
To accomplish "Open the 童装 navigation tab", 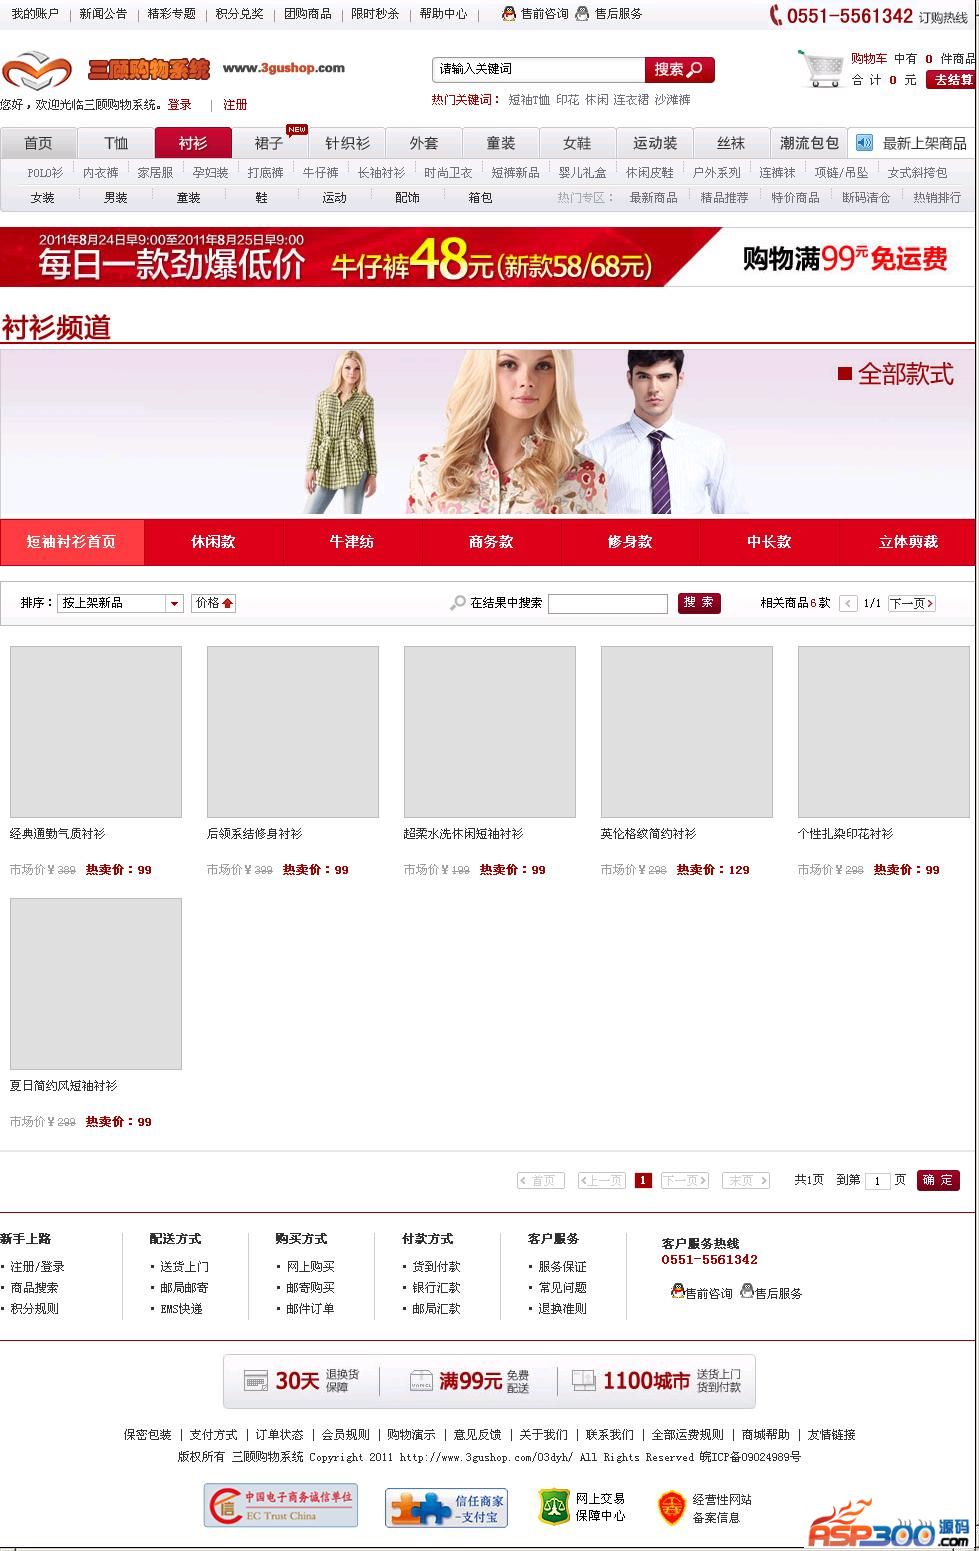I will (x=501, y=143).
